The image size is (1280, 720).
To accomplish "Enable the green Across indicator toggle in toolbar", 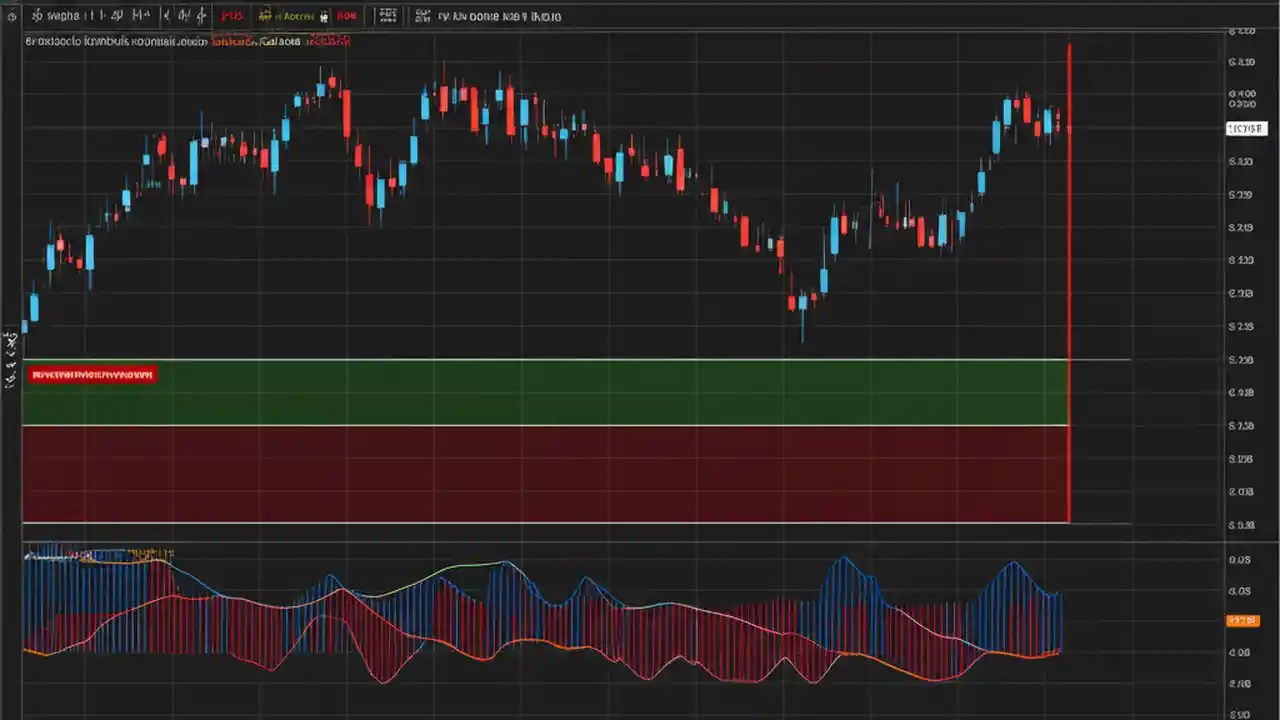I will [x=290, y=15].
